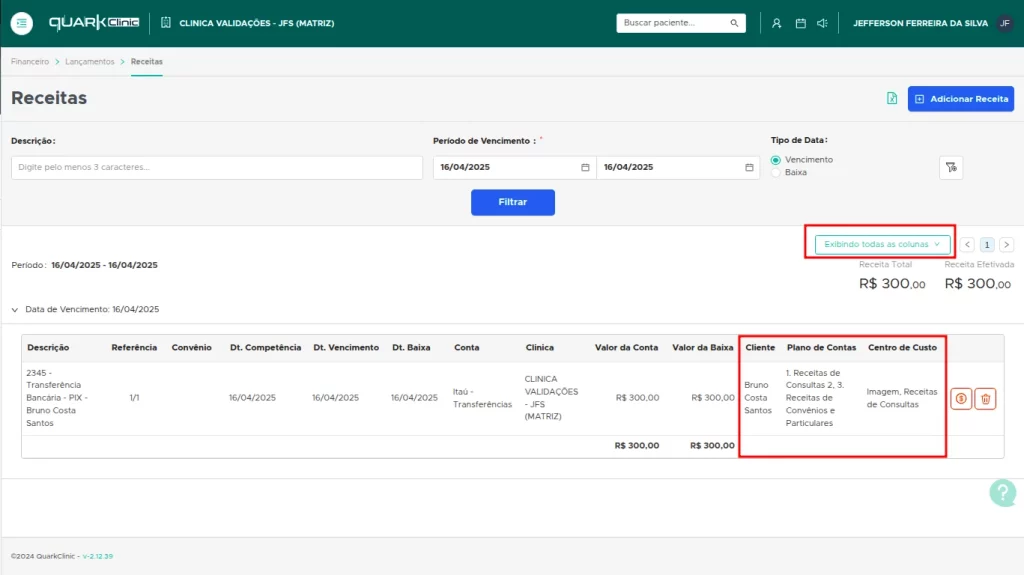Screen dimensions: 1024x575
Task: Click description cell 2345 - Transferência Bancária
Action: [57, 398]
